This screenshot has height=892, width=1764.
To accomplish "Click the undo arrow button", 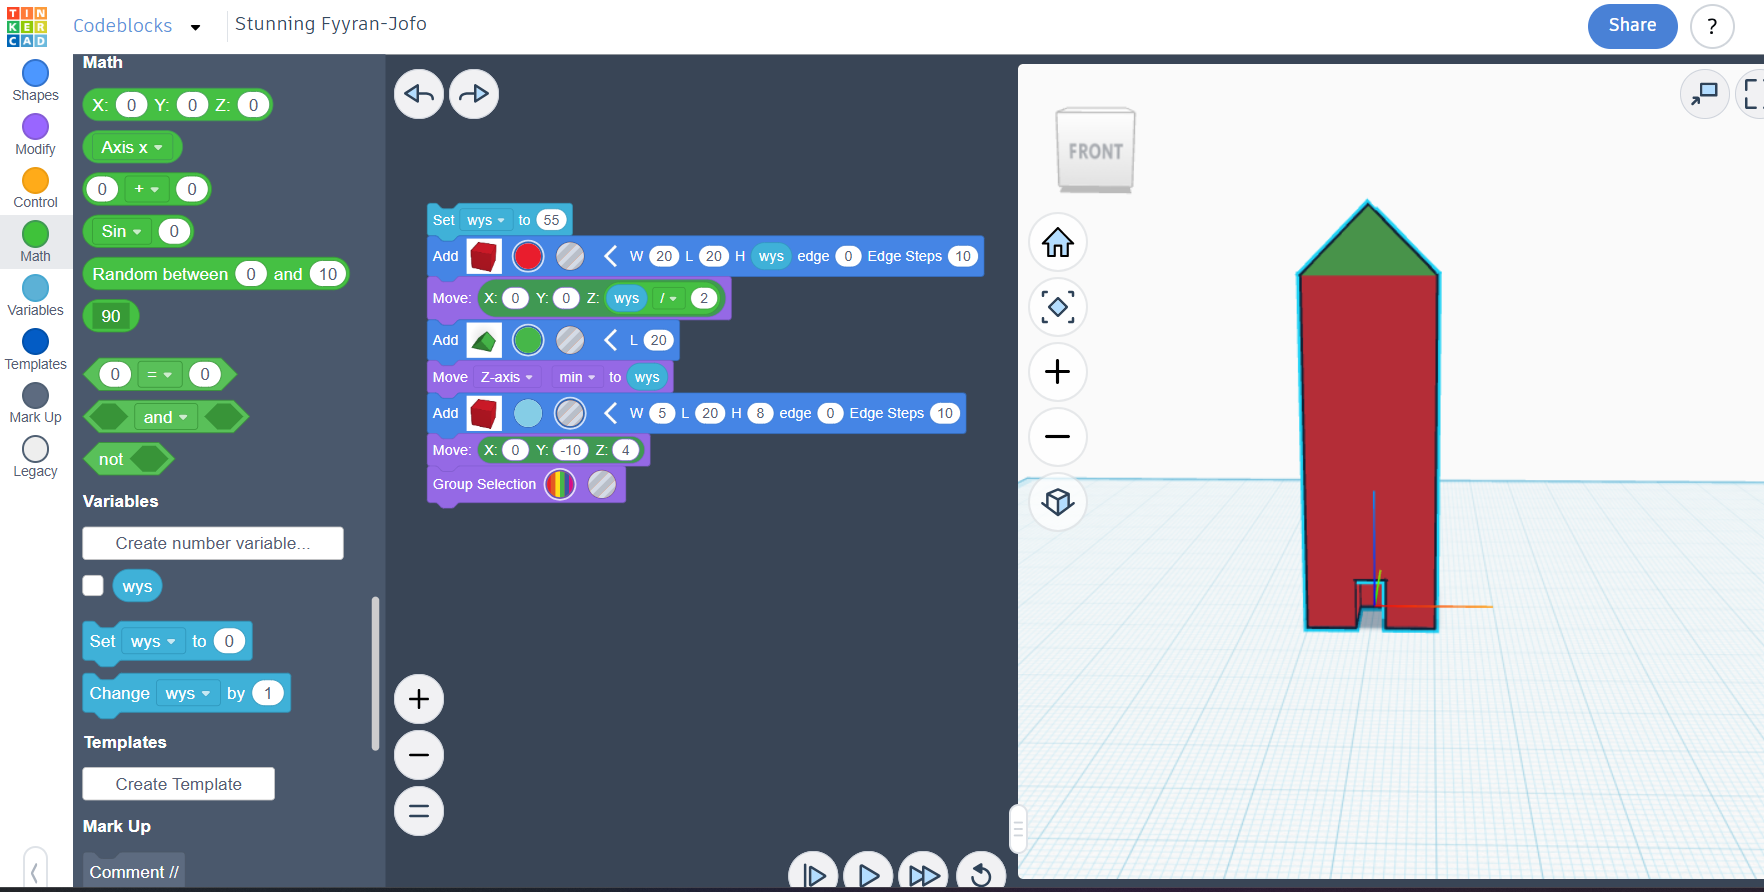I will 418,95.
